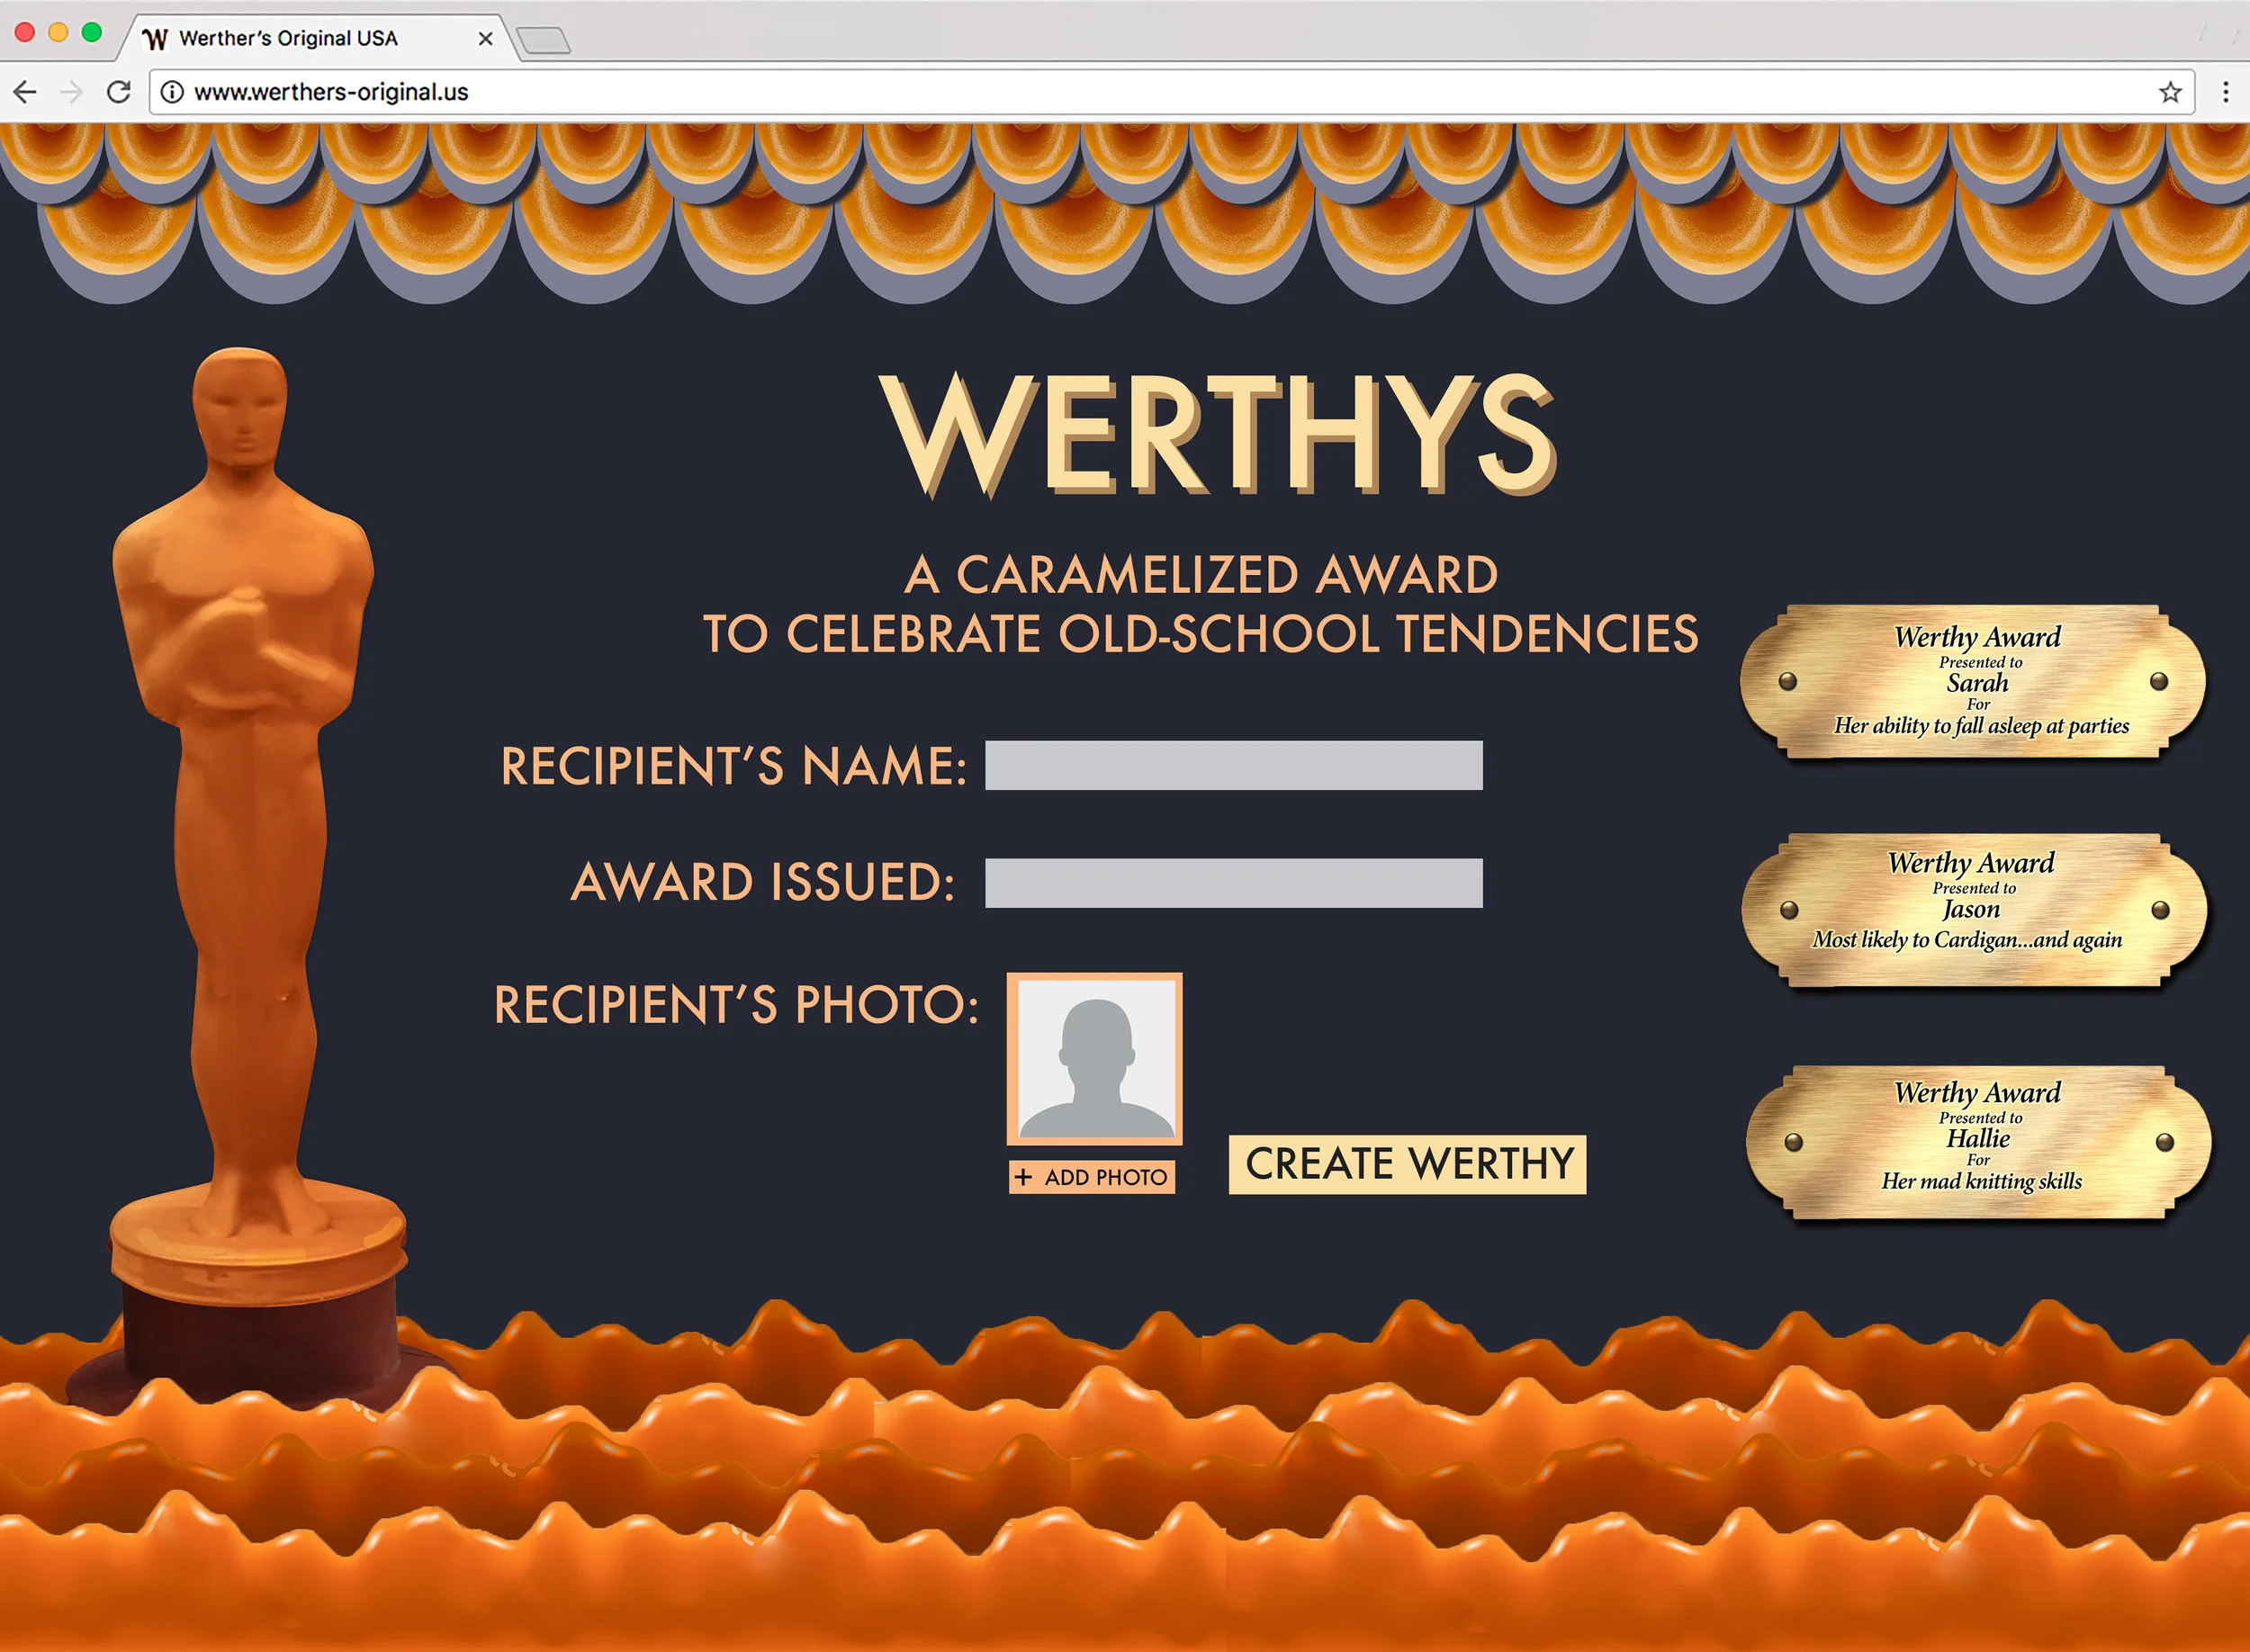The height and width of the screenshot is (1652, 2250).
Task: Close the Werther's Original USA tab
Action: pos(485,38)
